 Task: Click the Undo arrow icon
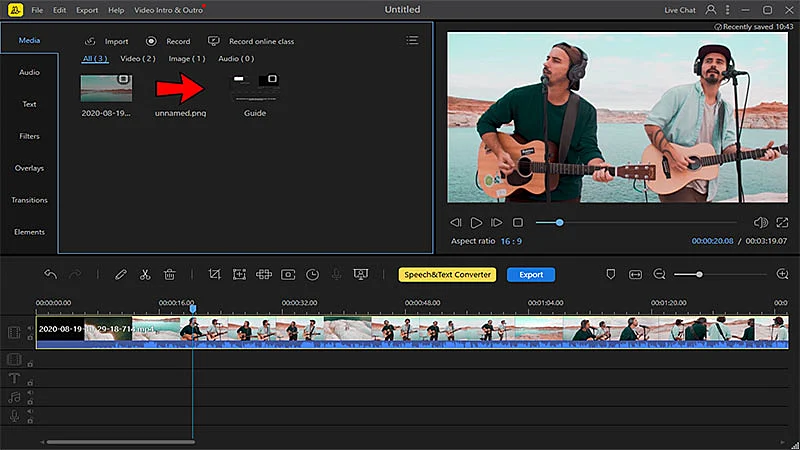point(50,274)
